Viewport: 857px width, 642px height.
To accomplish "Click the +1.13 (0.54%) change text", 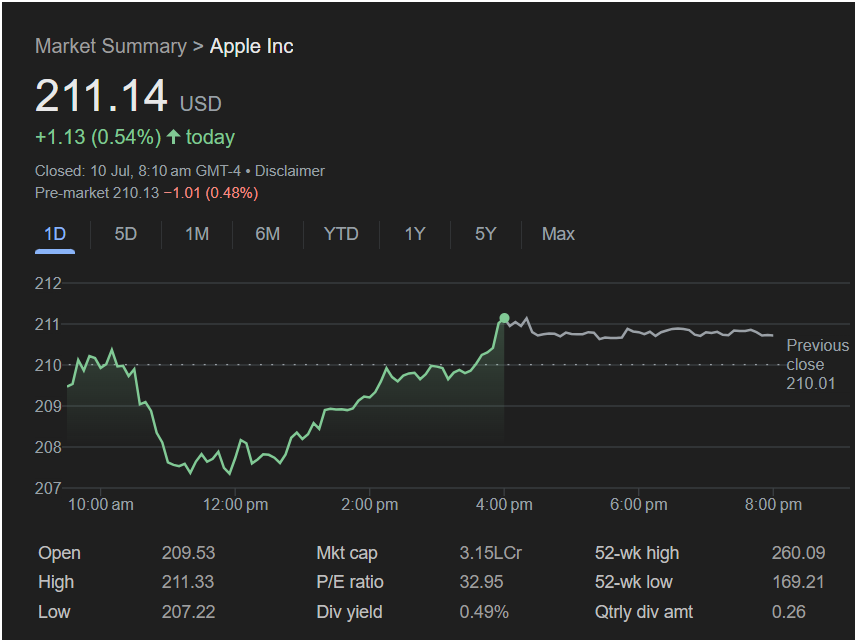I will [x=98, y=137].
